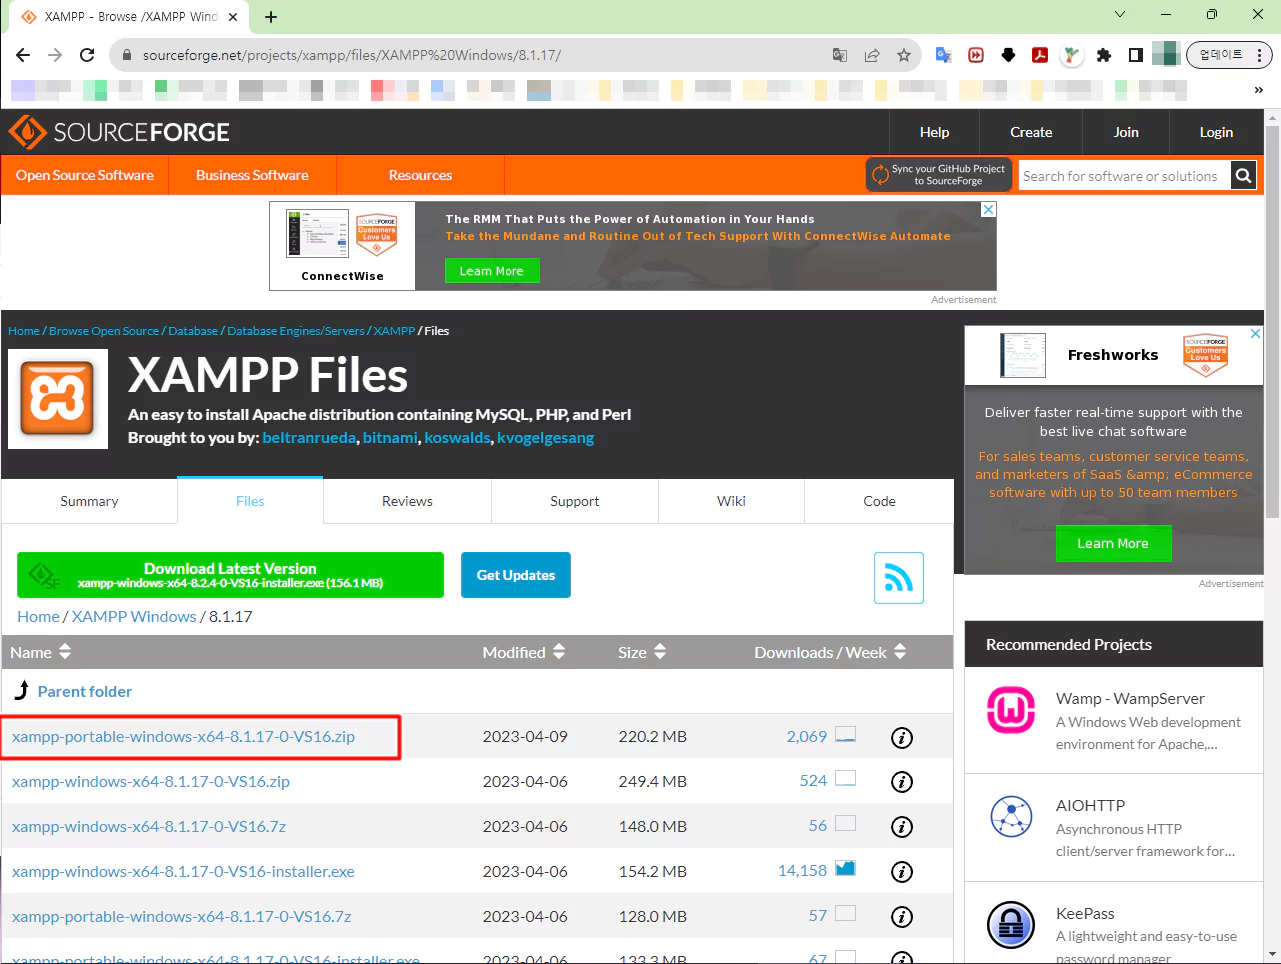
Task: Click Create in top navigation
Action: [1031, 132]
